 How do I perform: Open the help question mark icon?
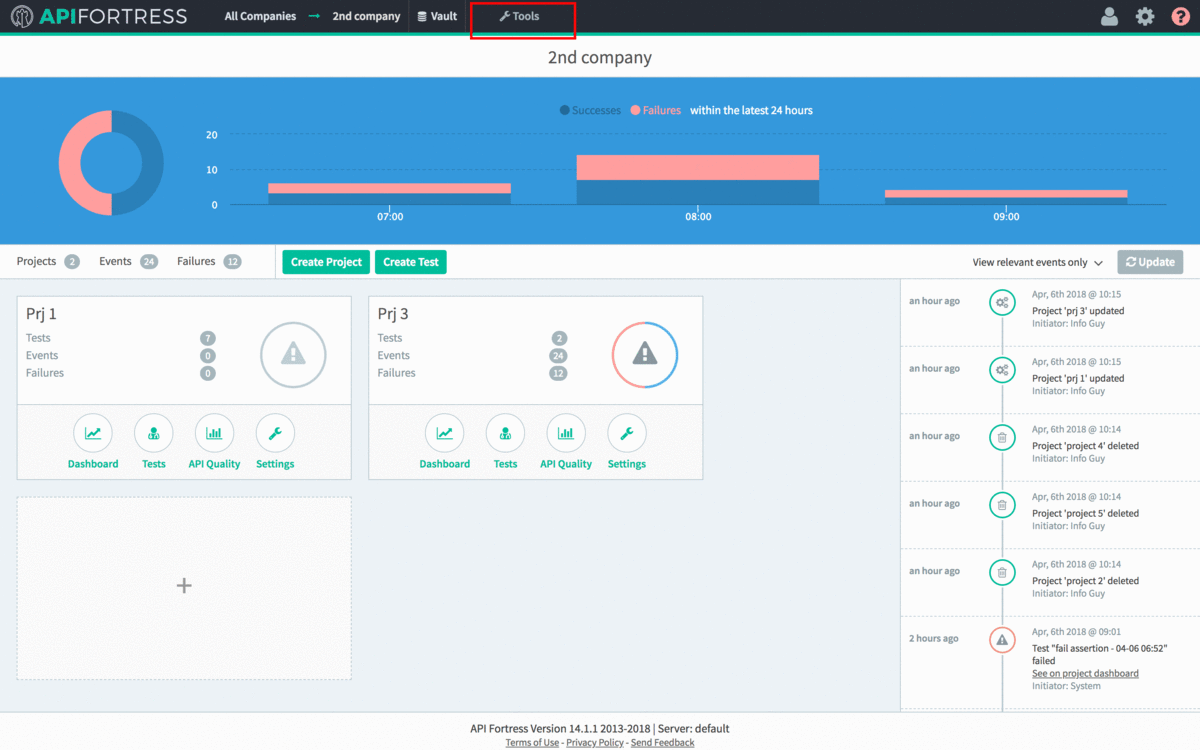point(1181,16)
